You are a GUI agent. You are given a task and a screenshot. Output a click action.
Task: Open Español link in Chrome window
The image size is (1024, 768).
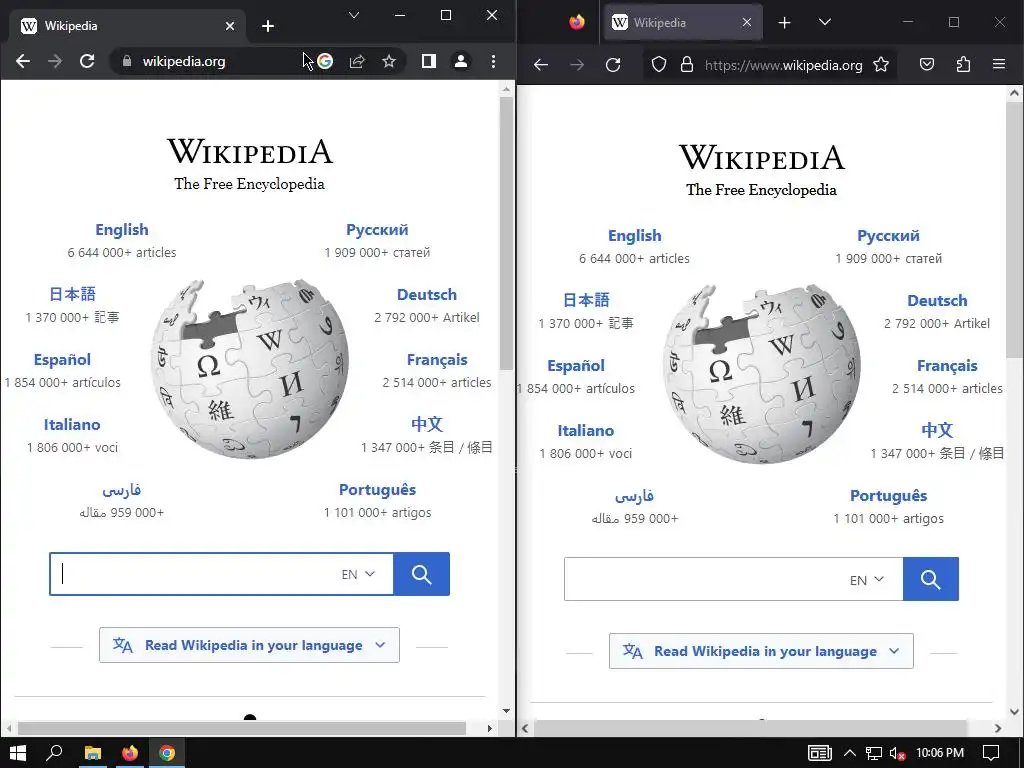point(62,360)
